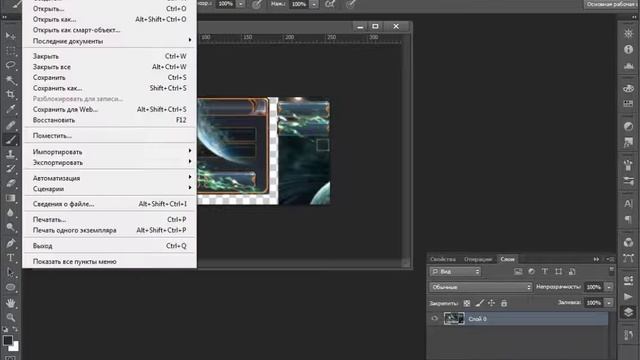
Task: Open layer opacity slider arrow in Layers panel
Action: (609, 287)
